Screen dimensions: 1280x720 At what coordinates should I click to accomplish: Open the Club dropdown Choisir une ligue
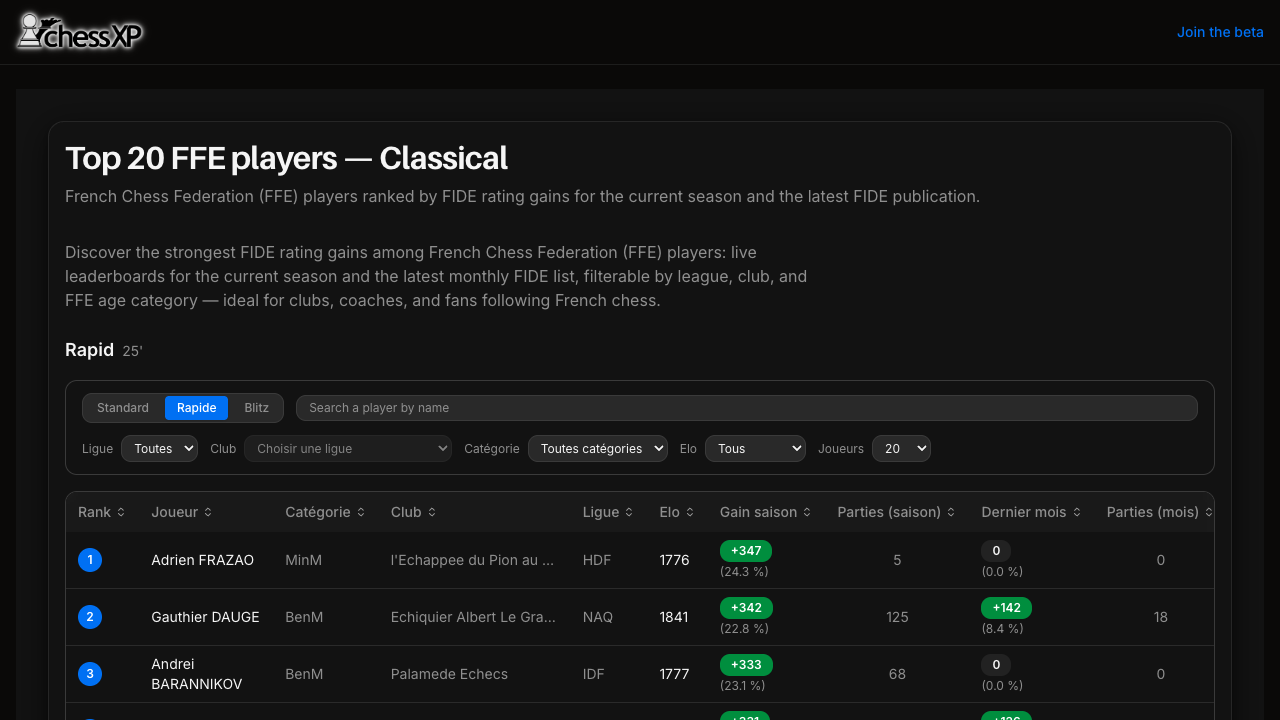coord(348,449)
